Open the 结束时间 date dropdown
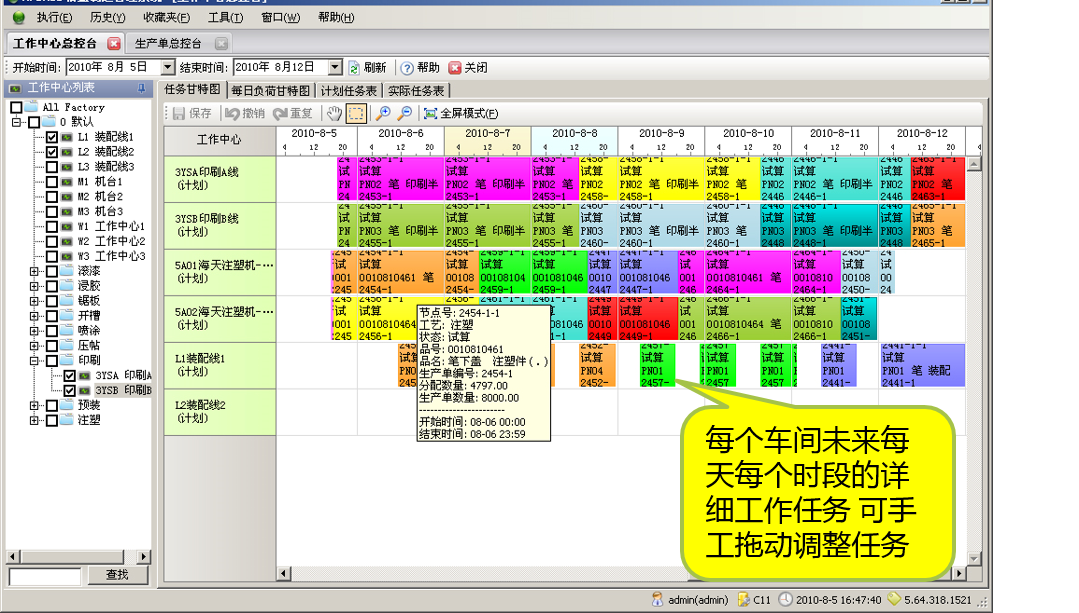Image resolution: width=1079 pixels, height=613 pixels. coord(335,68)
